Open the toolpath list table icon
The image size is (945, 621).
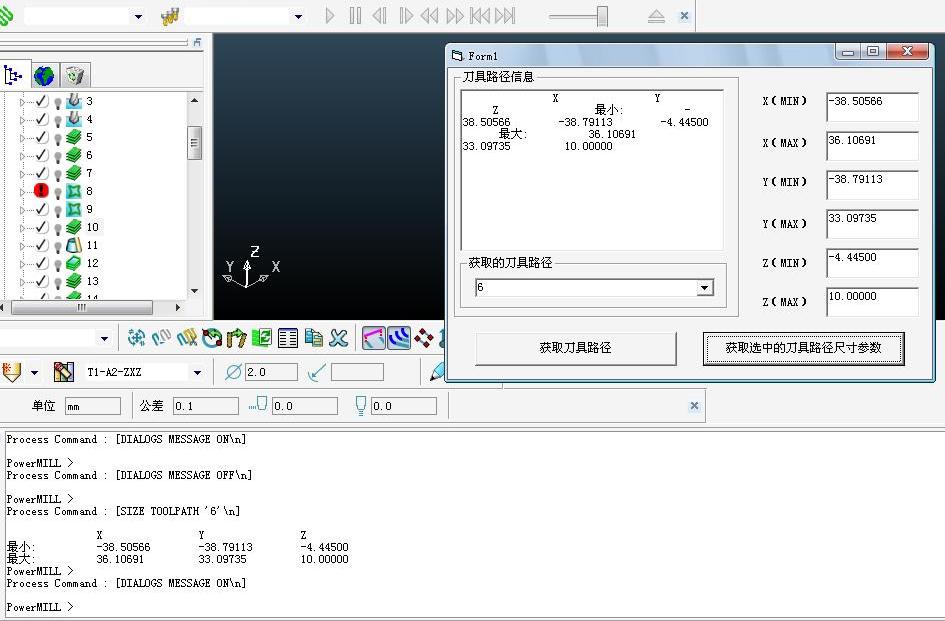(287, 338)
